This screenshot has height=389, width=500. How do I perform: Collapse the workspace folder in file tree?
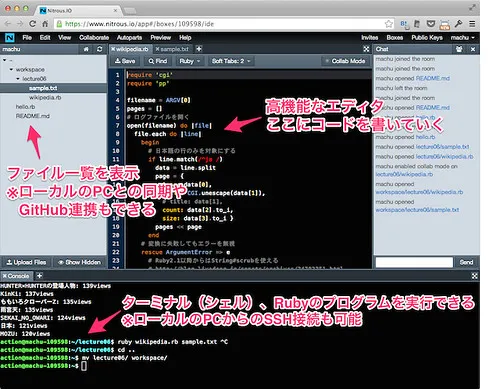[x=11, y=70]
